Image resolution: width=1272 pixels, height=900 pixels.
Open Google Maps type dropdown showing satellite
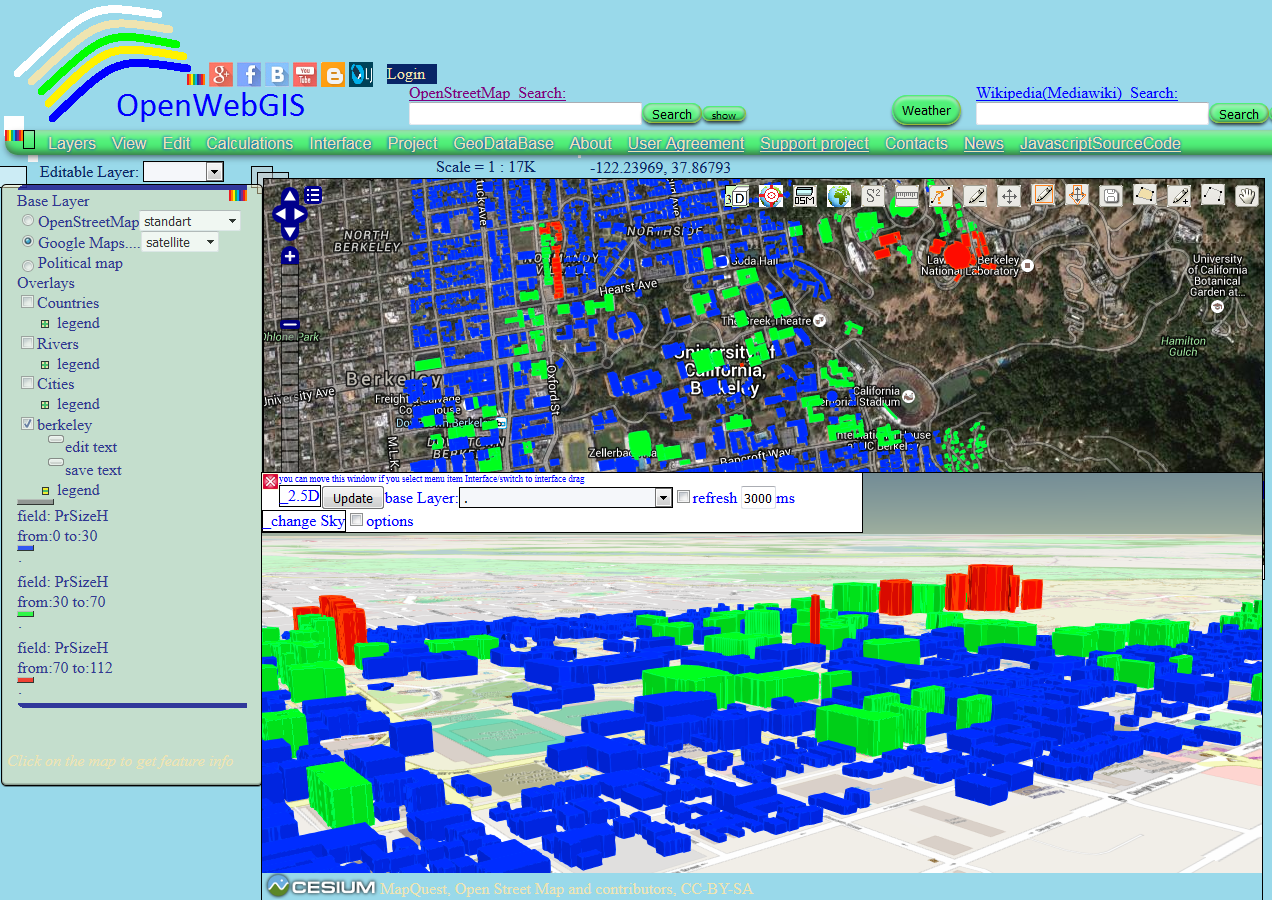click(180, 242)
